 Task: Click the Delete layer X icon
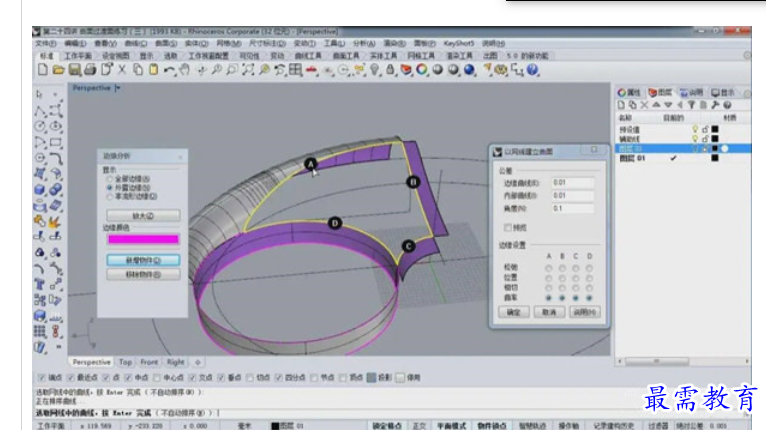(x=644, y=105)
